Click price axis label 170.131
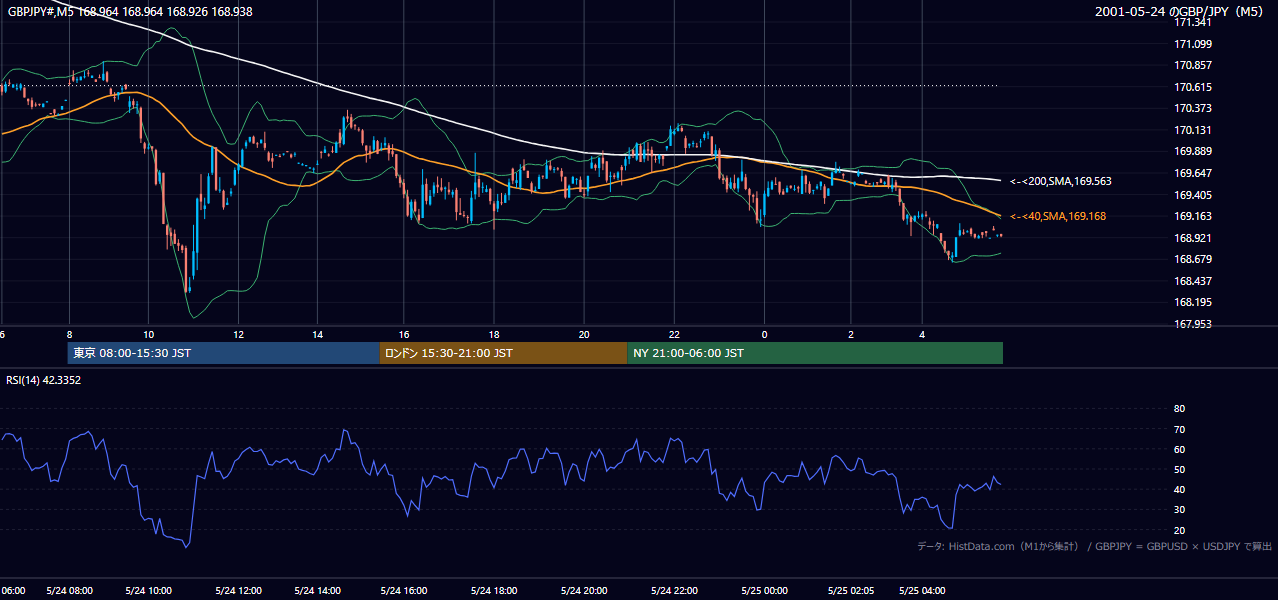The height and width of the screenshot is (600, 1278). pos(1193,130)
